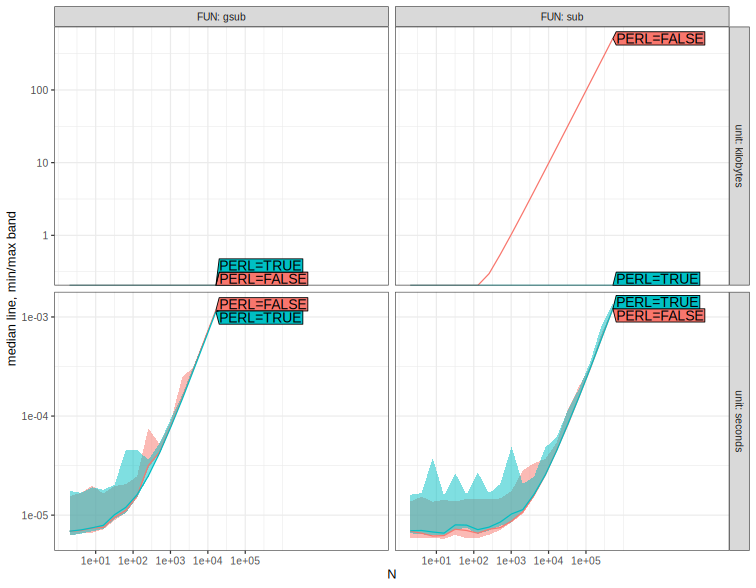Click the "1e-03" seconds y-axis tick label
This screenshot has height=588, width=756.
[35, 317]
